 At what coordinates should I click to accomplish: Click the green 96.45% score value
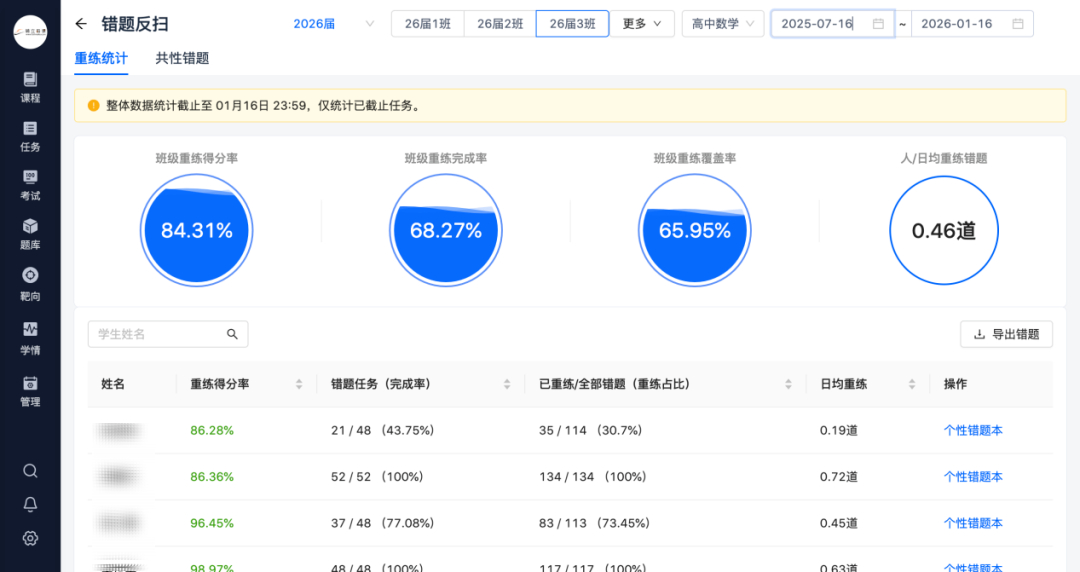pyautogui.click(x=212, y=523)
